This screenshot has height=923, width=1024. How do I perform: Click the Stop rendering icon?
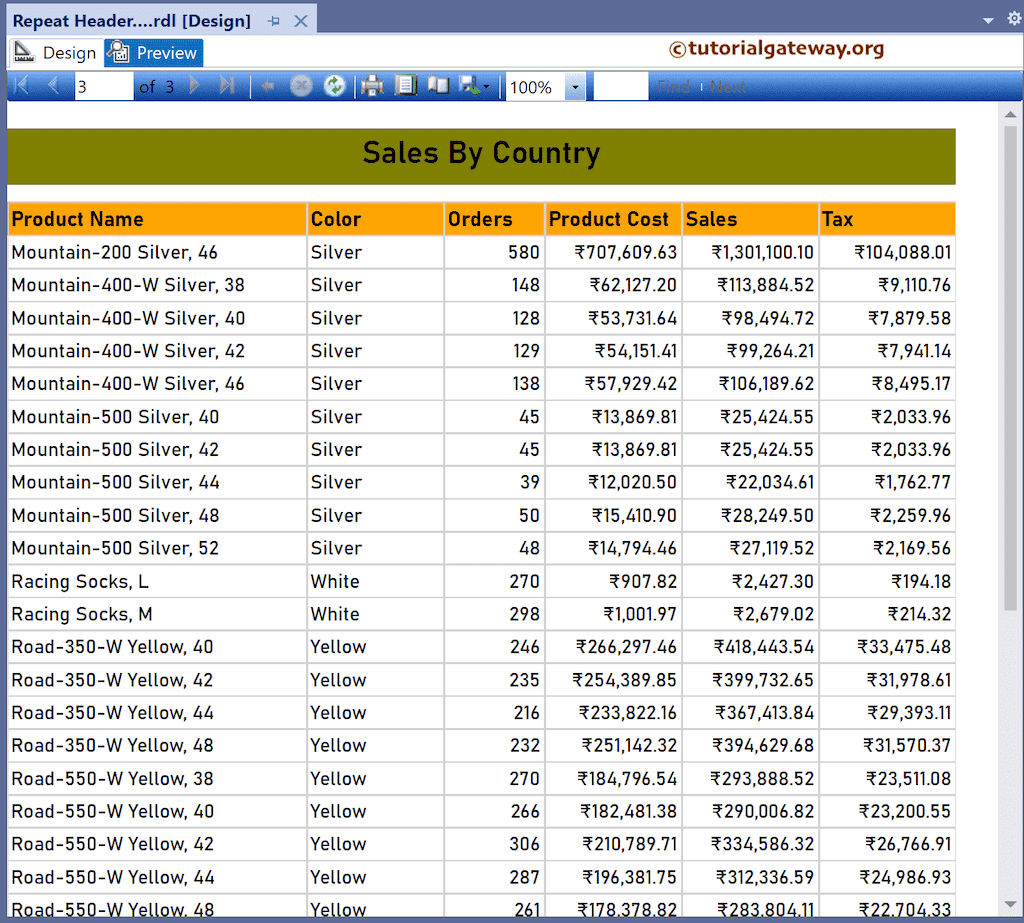coord(301,87)
